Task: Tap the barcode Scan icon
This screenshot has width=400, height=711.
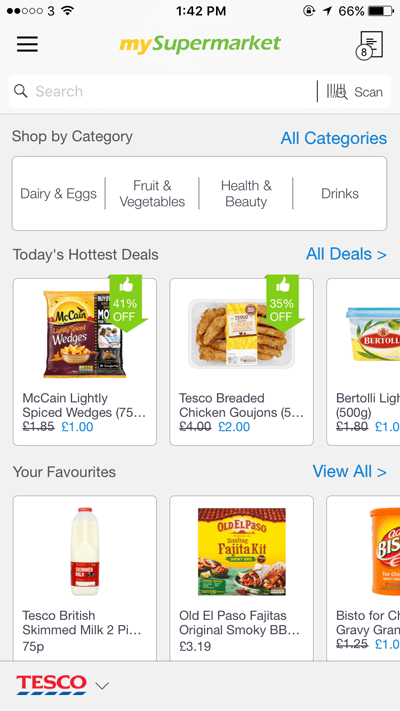Action: (x=337, y=92)
